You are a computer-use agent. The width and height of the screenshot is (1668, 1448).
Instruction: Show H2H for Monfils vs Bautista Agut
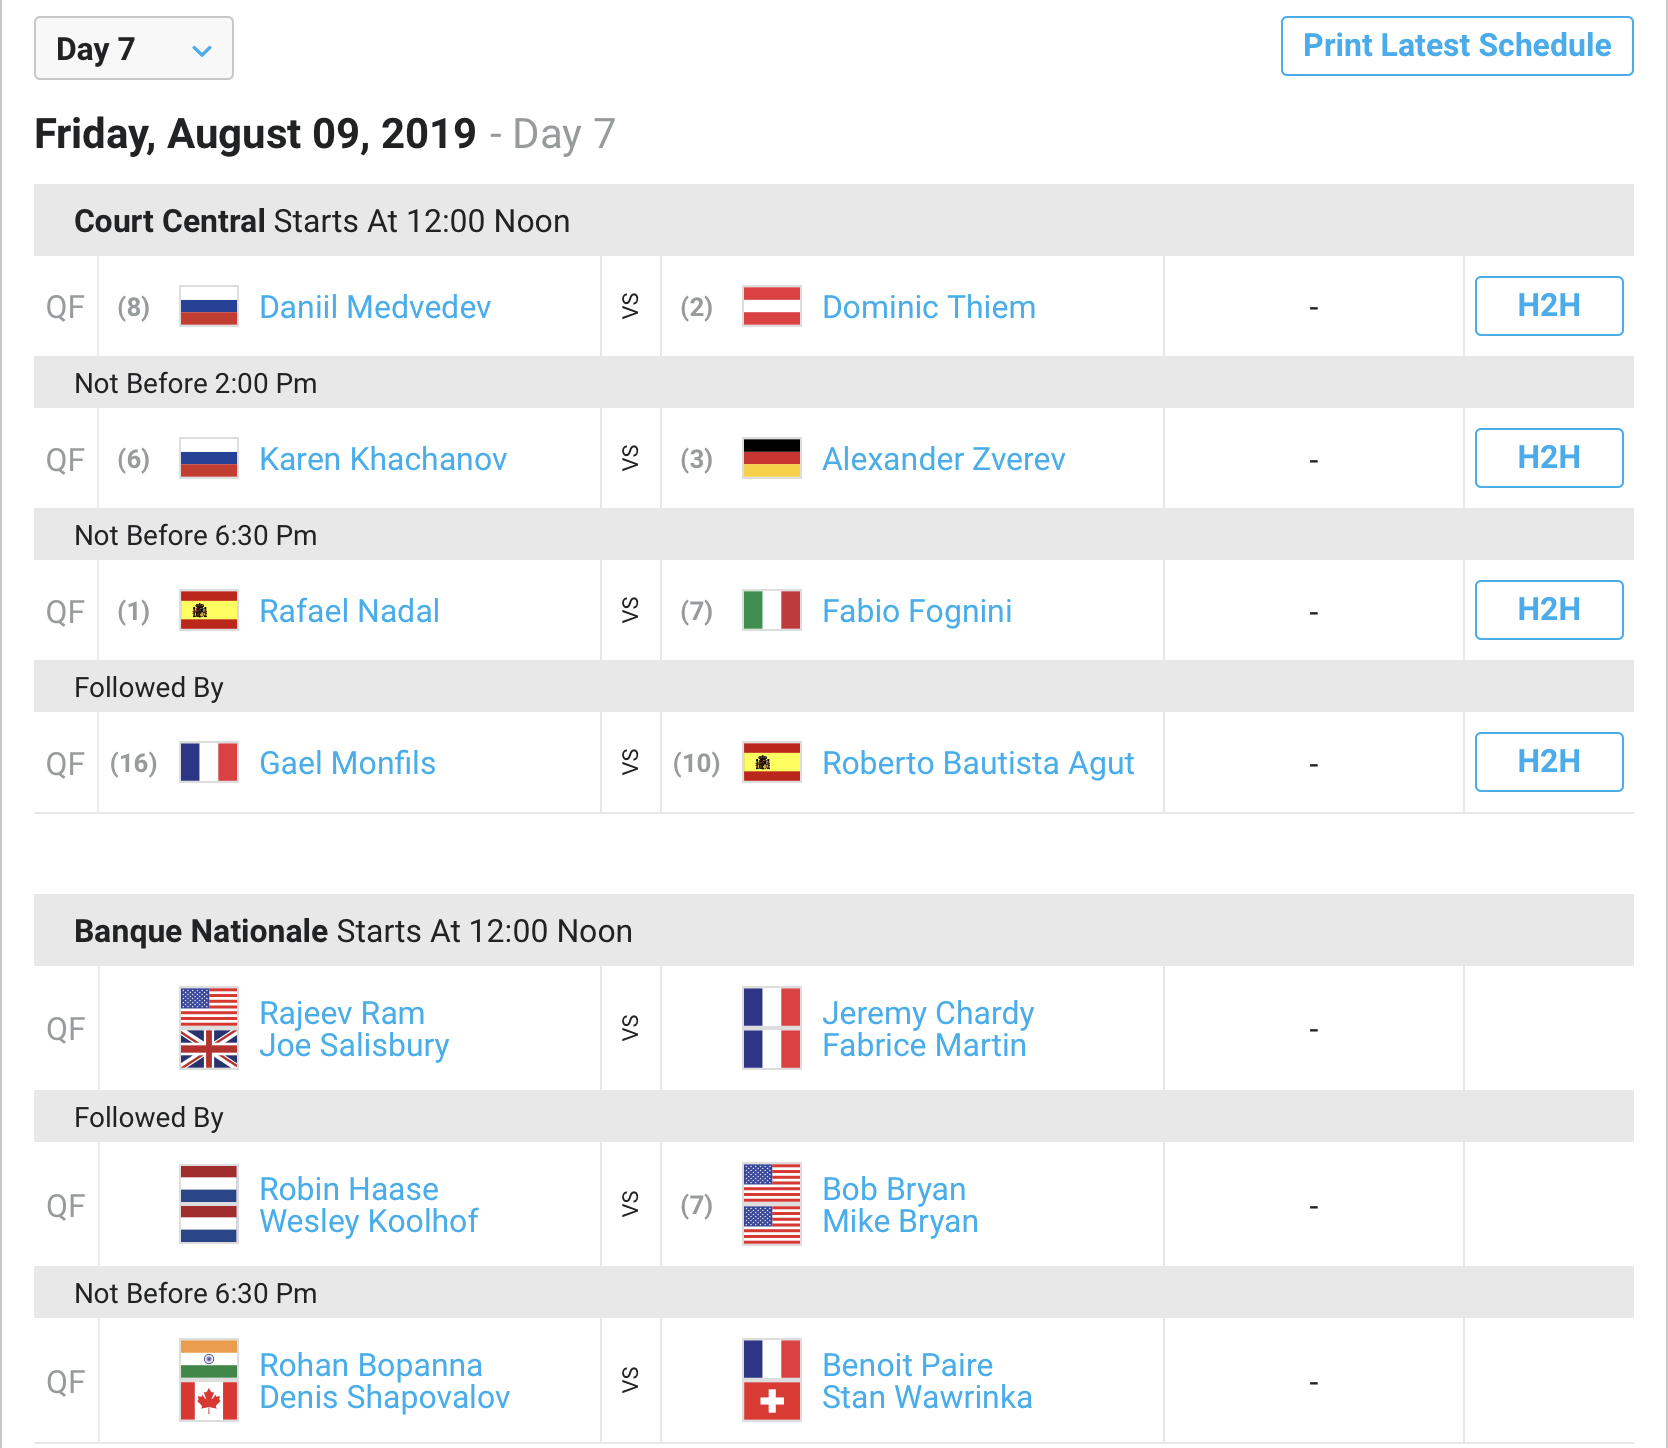click(x=1549, y=762)
